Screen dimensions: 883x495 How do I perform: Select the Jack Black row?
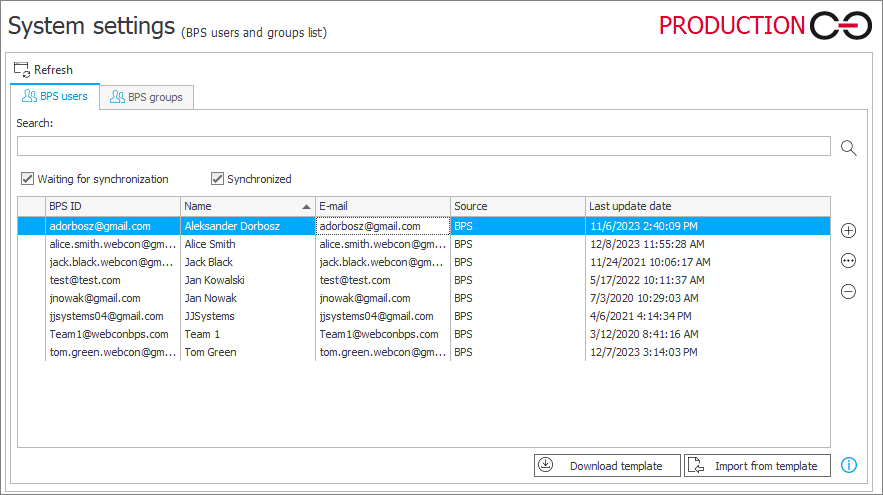click(423, 262)
